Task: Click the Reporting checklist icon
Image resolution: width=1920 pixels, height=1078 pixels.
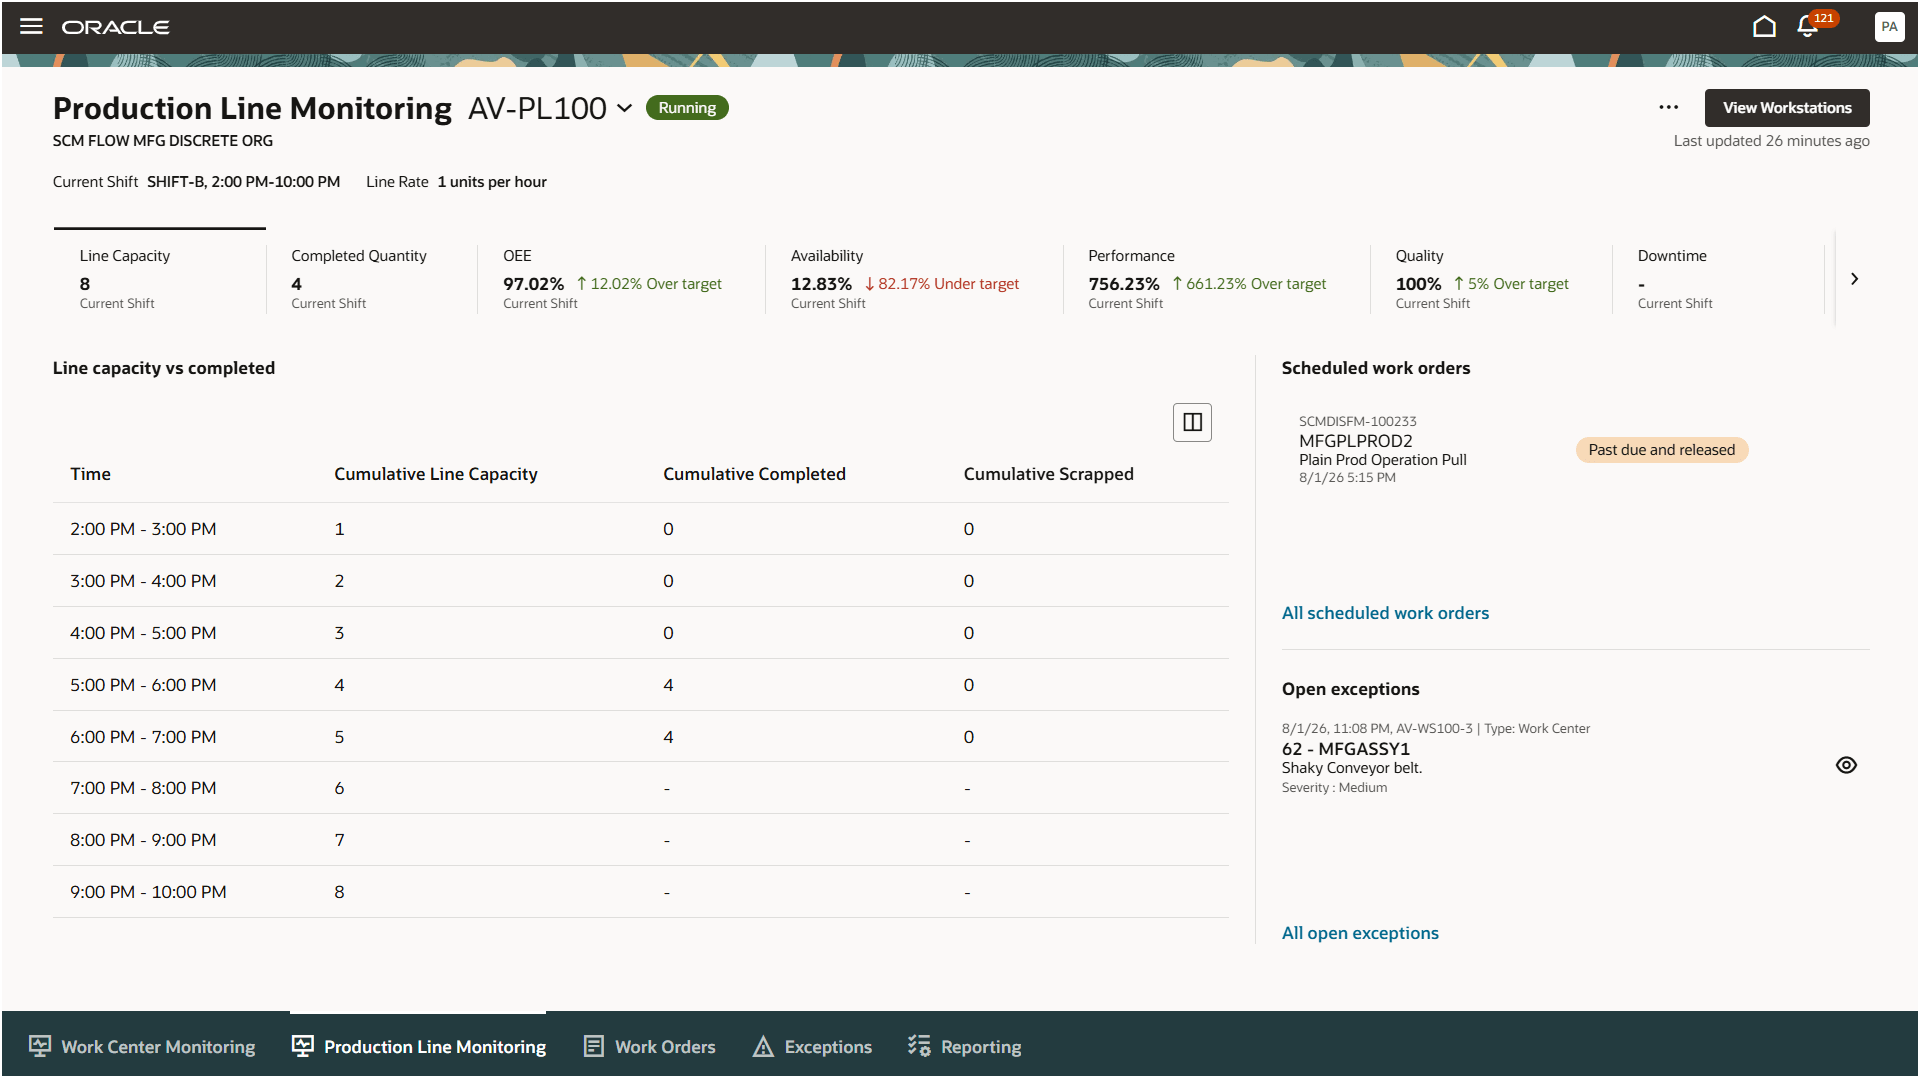Action: pos(919,1046)
